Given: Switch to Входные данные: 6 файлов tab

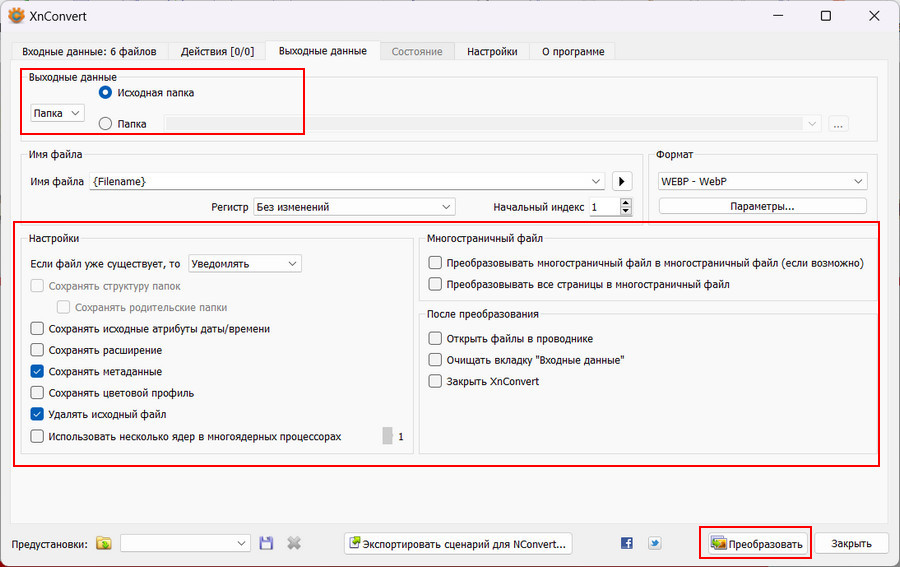Looking at the screenshot, I should [x=89, y=51].
